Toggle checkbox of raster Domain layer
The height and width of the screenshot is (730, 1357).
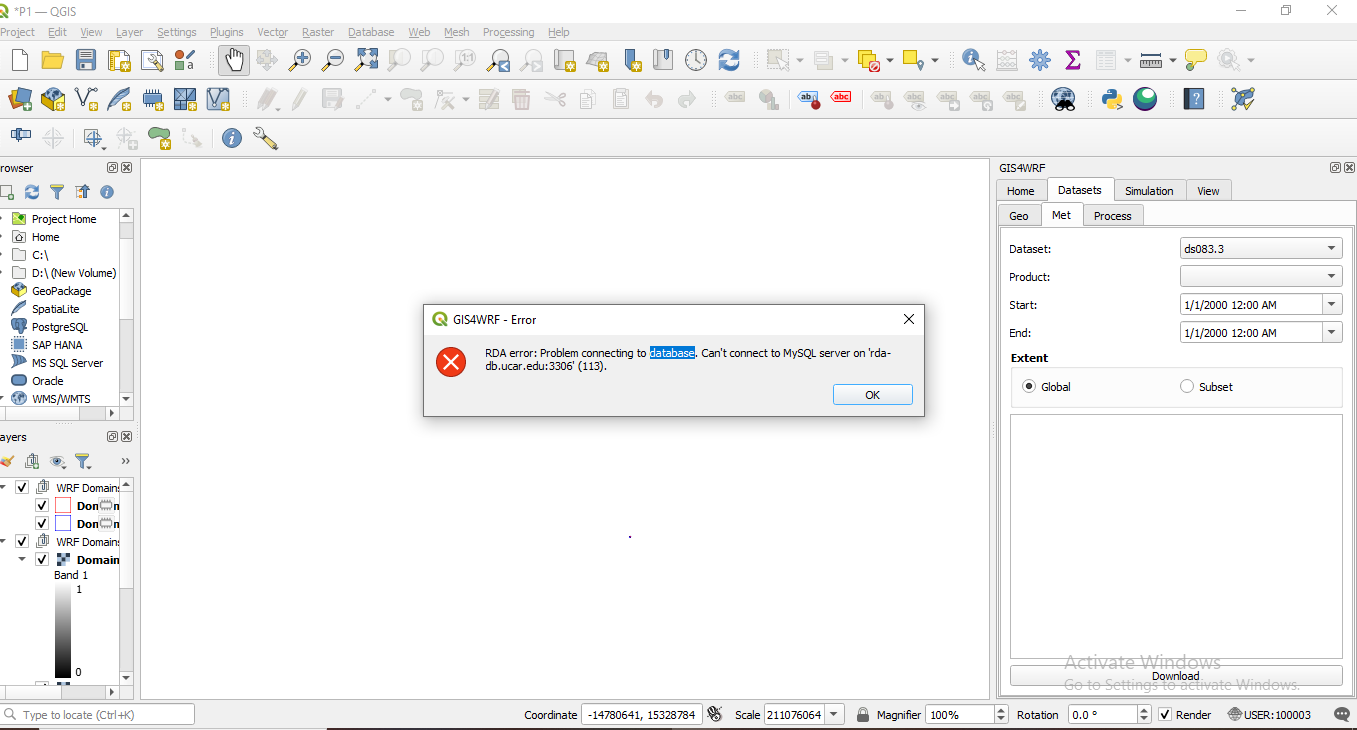pos(42,560)
